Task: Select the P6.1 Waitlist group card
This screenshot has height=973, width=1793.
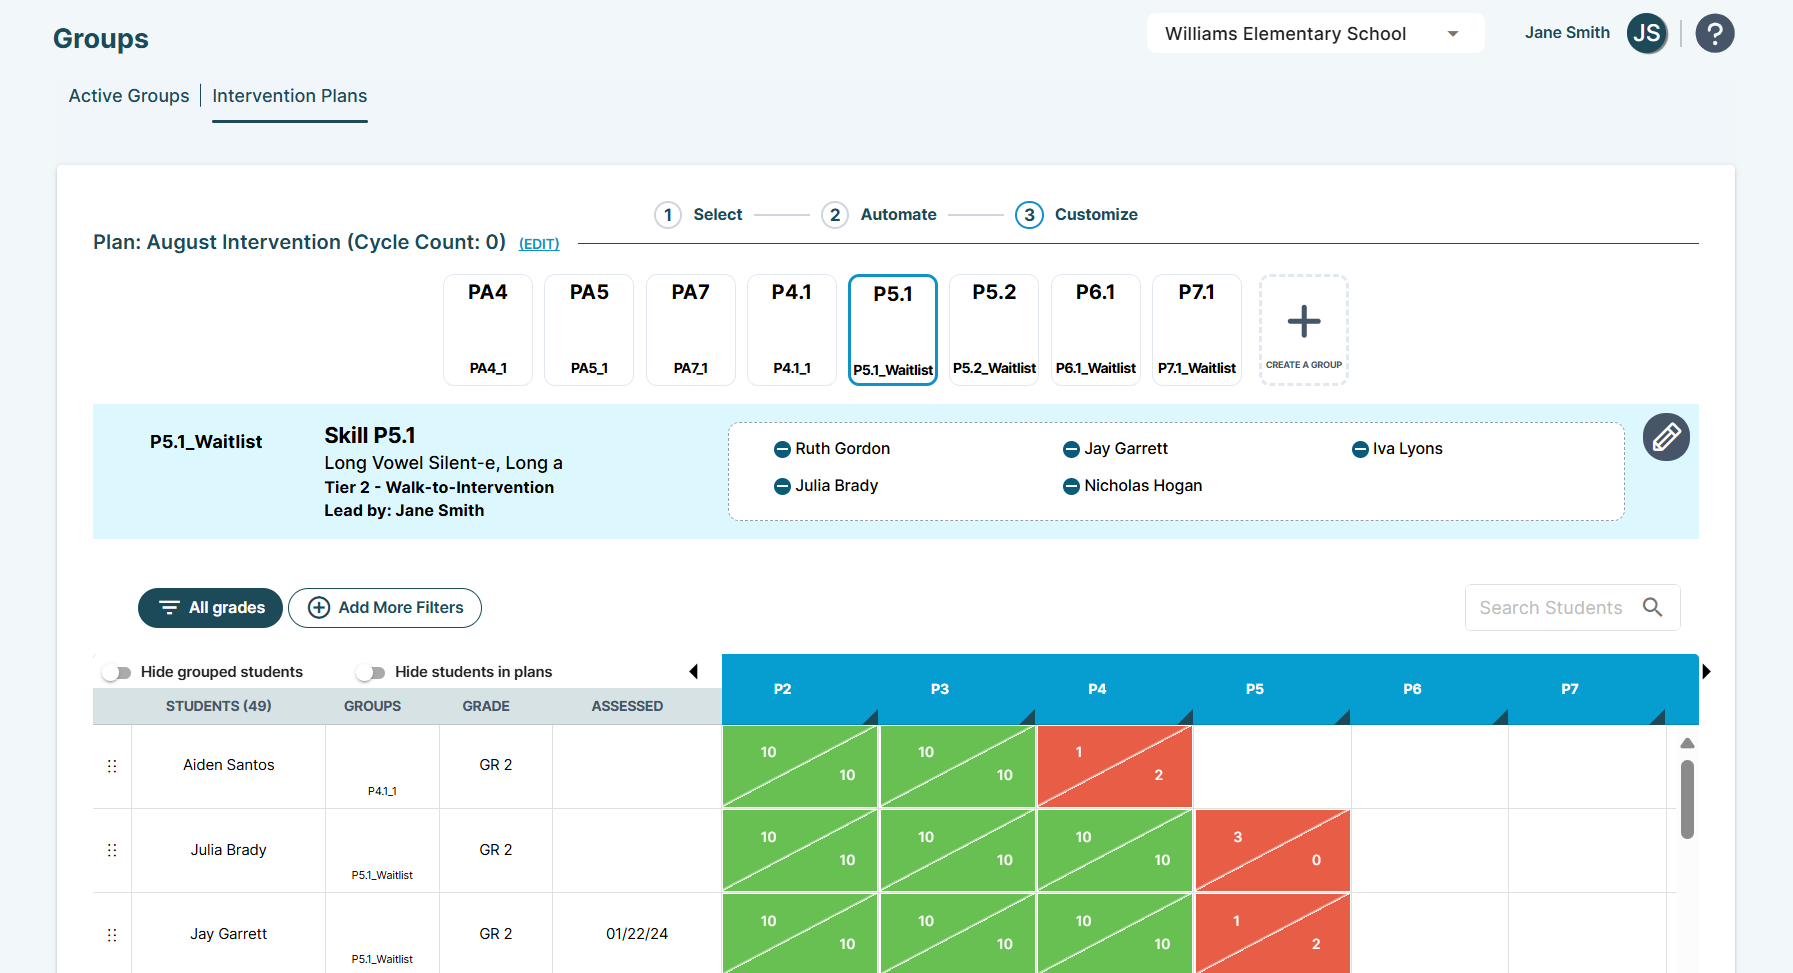Action: click(1096, 330)
